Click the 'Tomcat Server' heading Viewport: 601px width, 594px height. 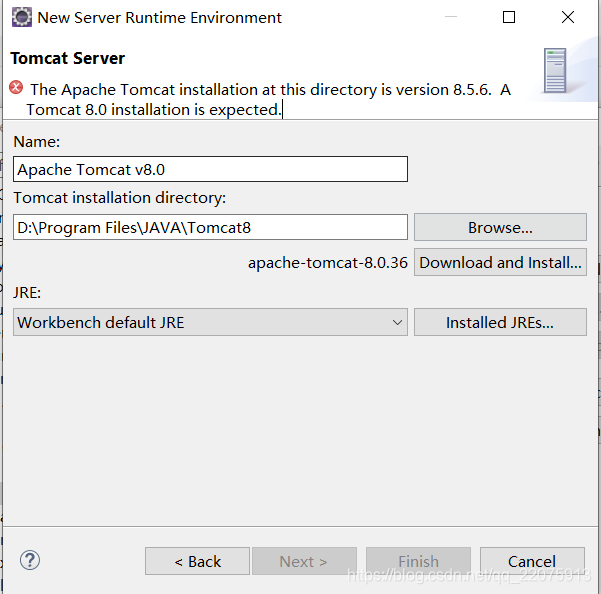[x=67, y=58]
